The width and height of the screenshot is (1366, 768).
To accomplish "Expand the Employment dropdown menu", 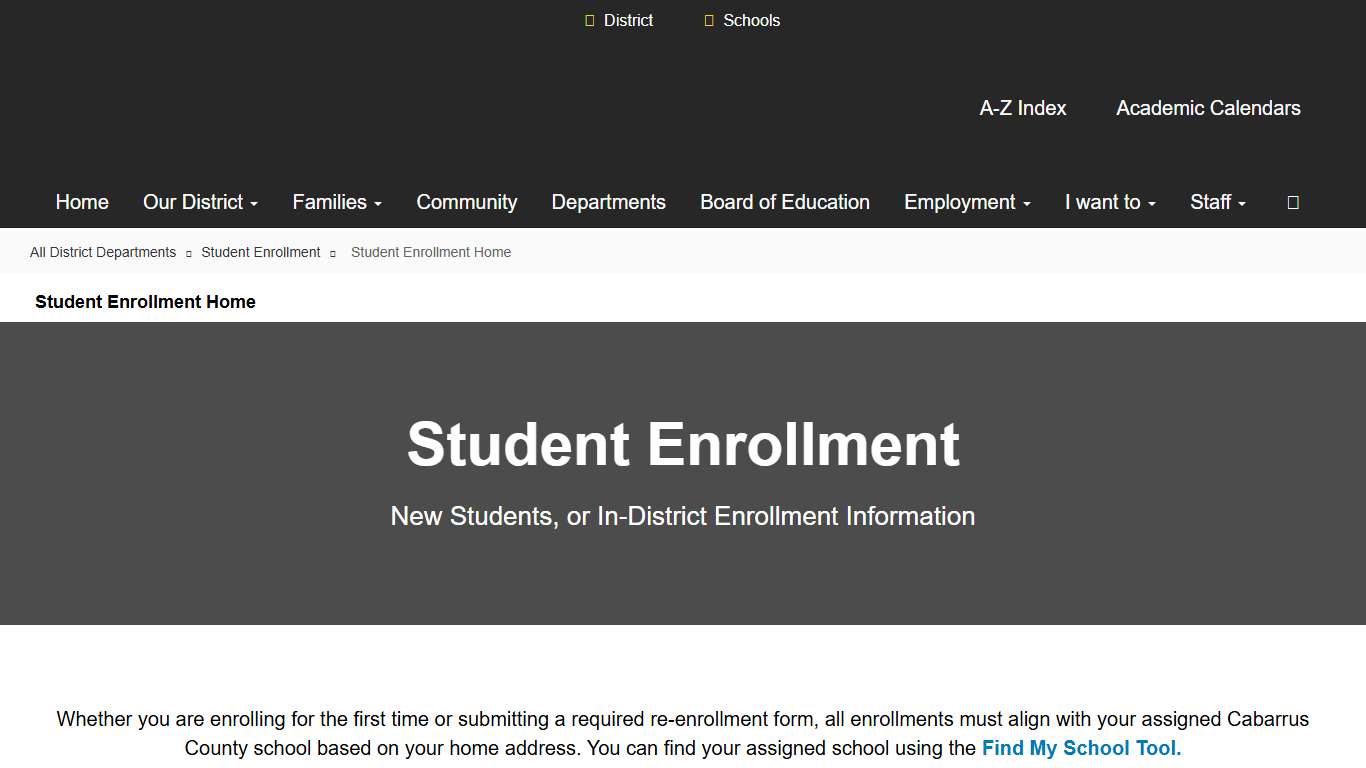I will (966, 202).
